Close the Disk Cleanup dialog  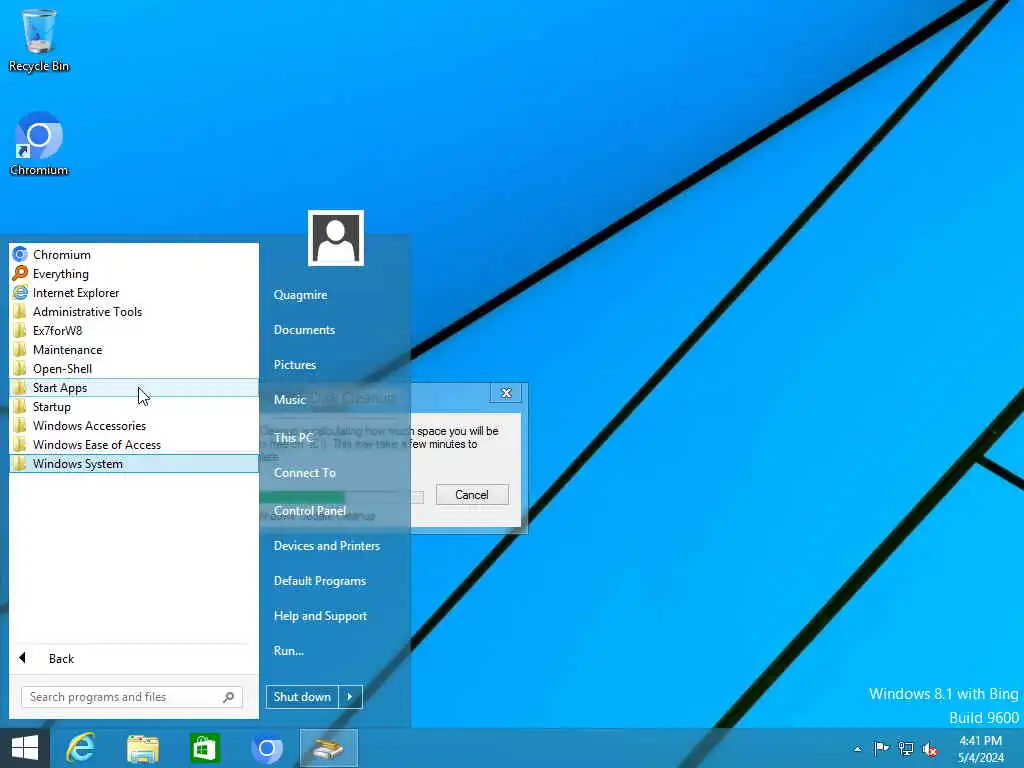pos(506,392)
